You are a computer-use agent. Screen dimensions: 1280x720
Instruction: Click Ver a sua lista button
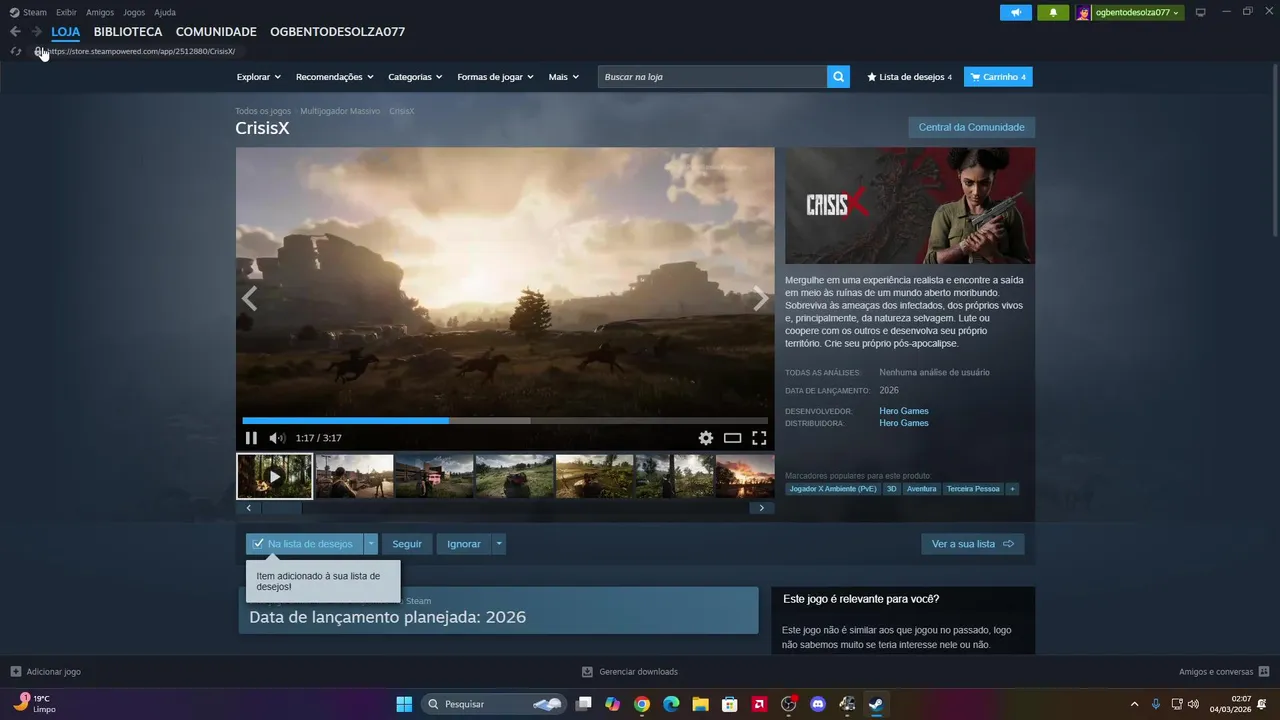pyautogui.click(x=972, y=544)
